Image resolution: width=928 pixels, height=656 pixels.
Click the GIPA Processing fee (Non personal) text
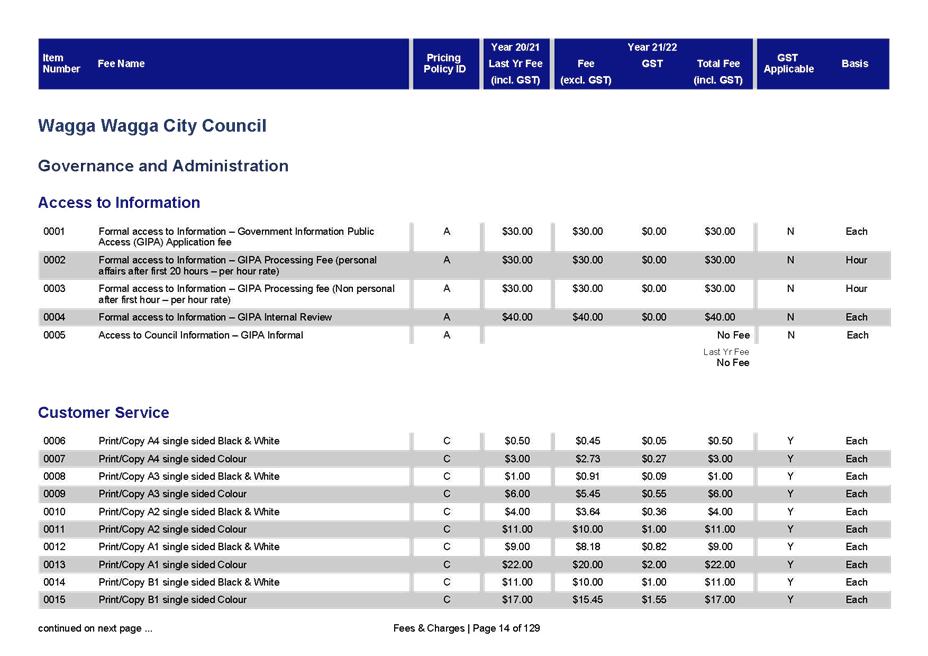(x=246, y=294)
